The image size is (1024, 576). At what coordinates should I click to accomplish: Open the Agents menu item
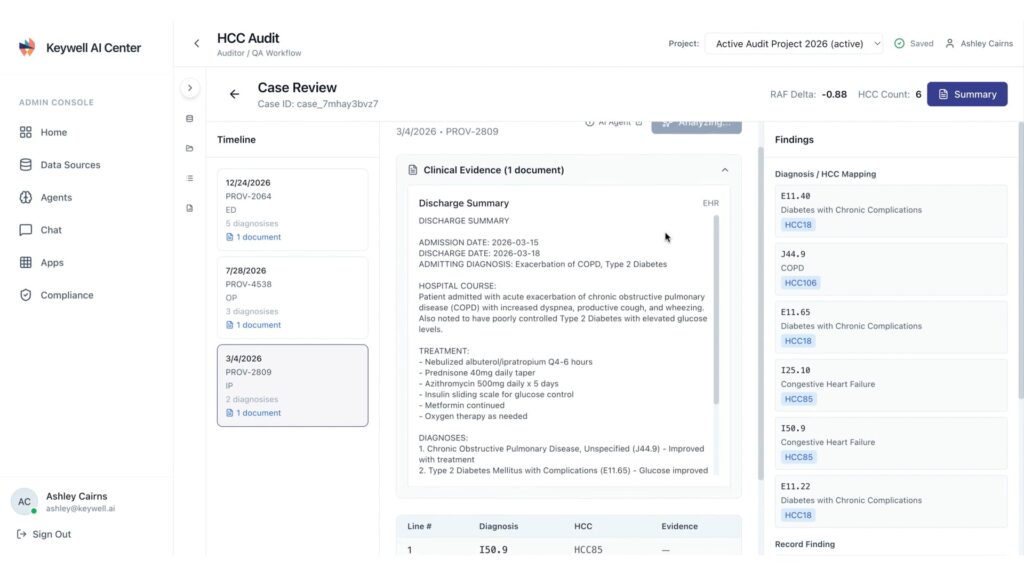tap(56, 198)
